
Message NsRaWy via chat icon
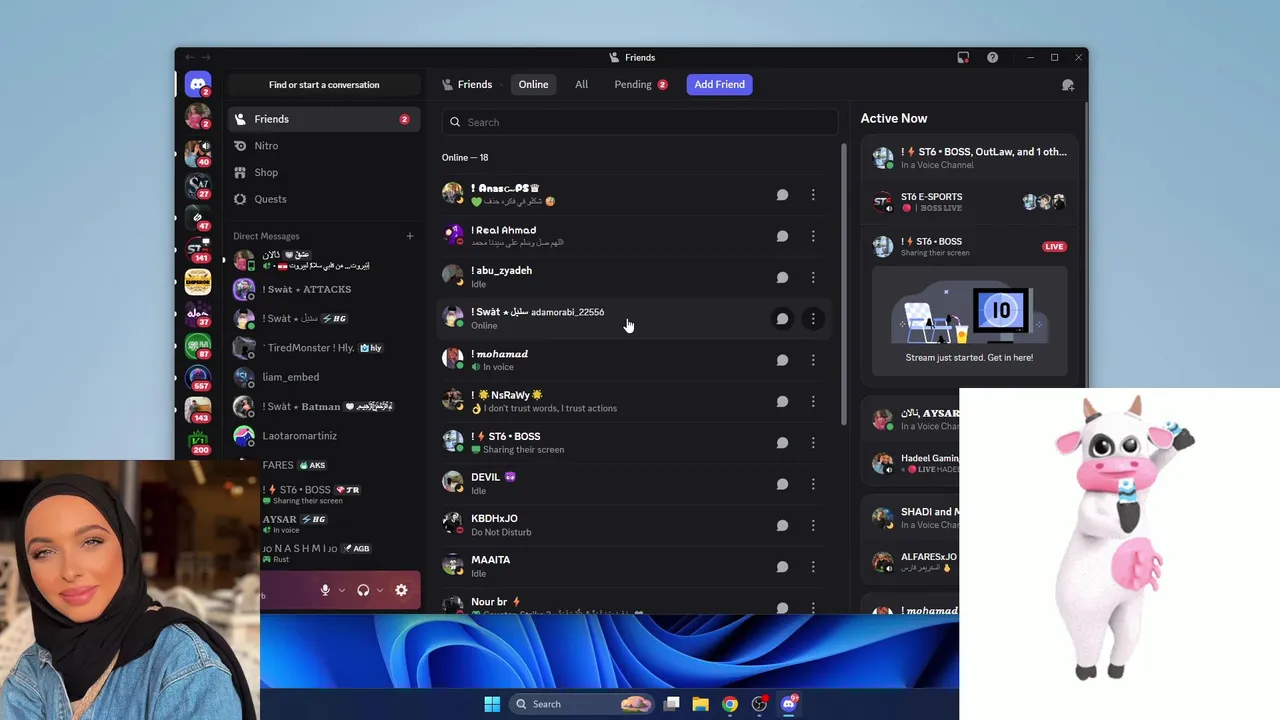(x=782, y=401)
